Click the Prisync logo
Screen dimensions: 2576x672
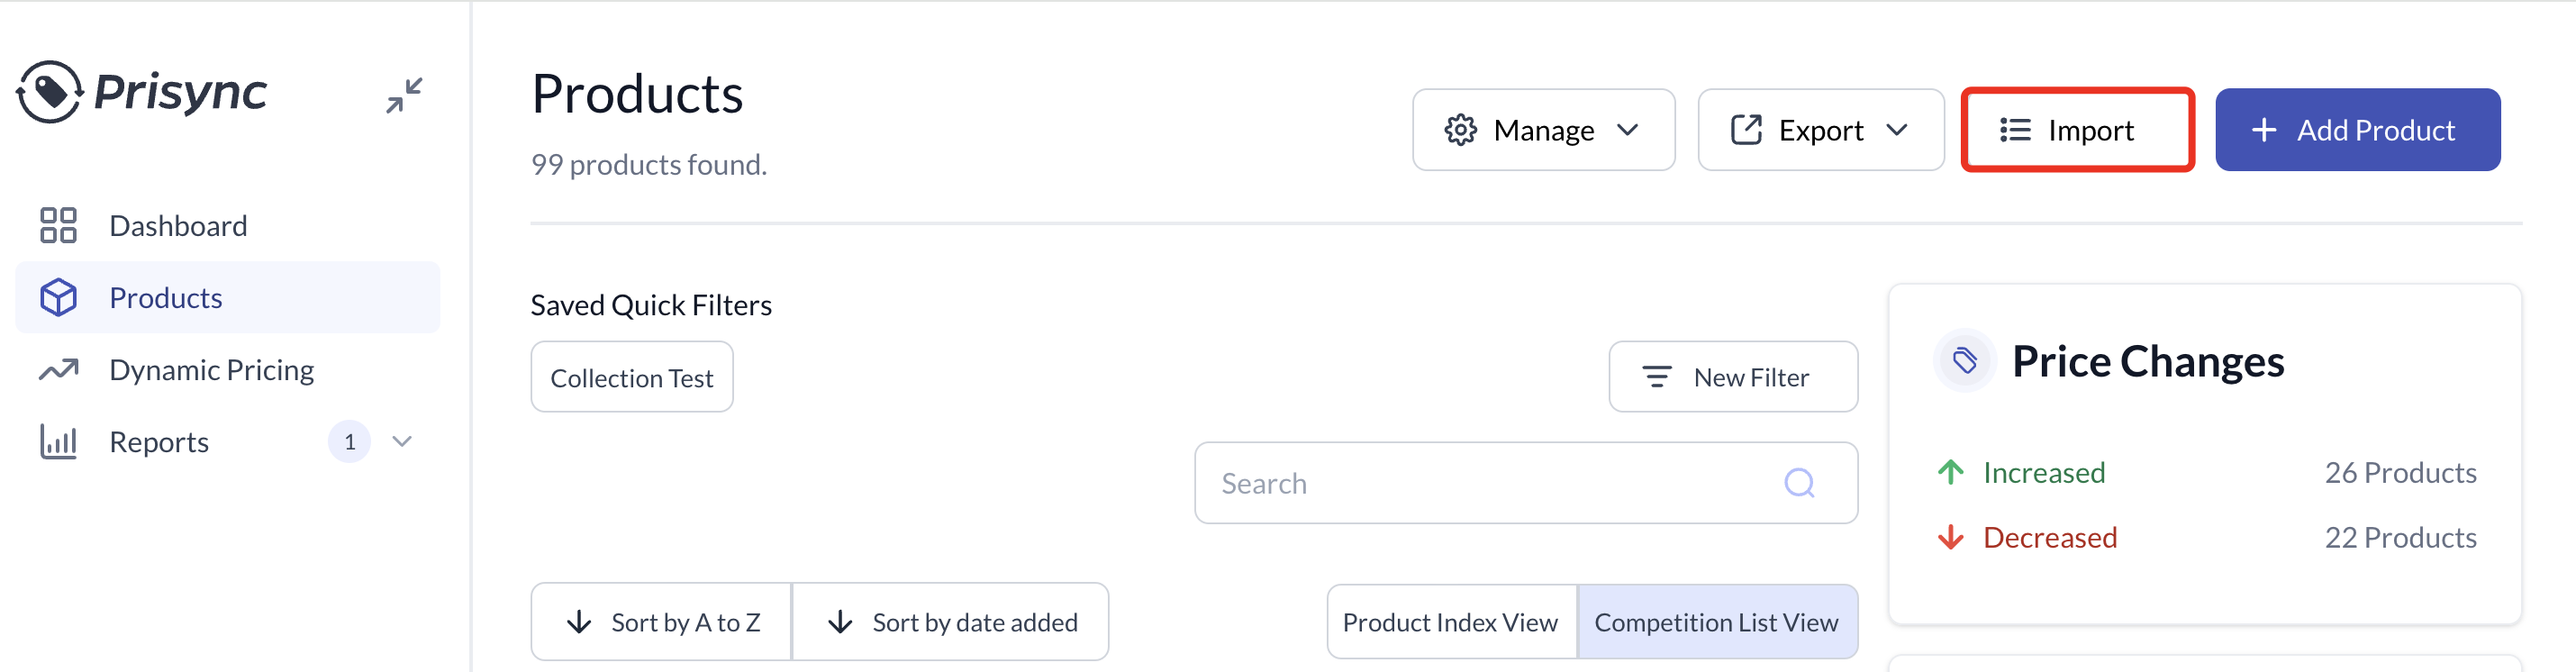click(142, 92)
